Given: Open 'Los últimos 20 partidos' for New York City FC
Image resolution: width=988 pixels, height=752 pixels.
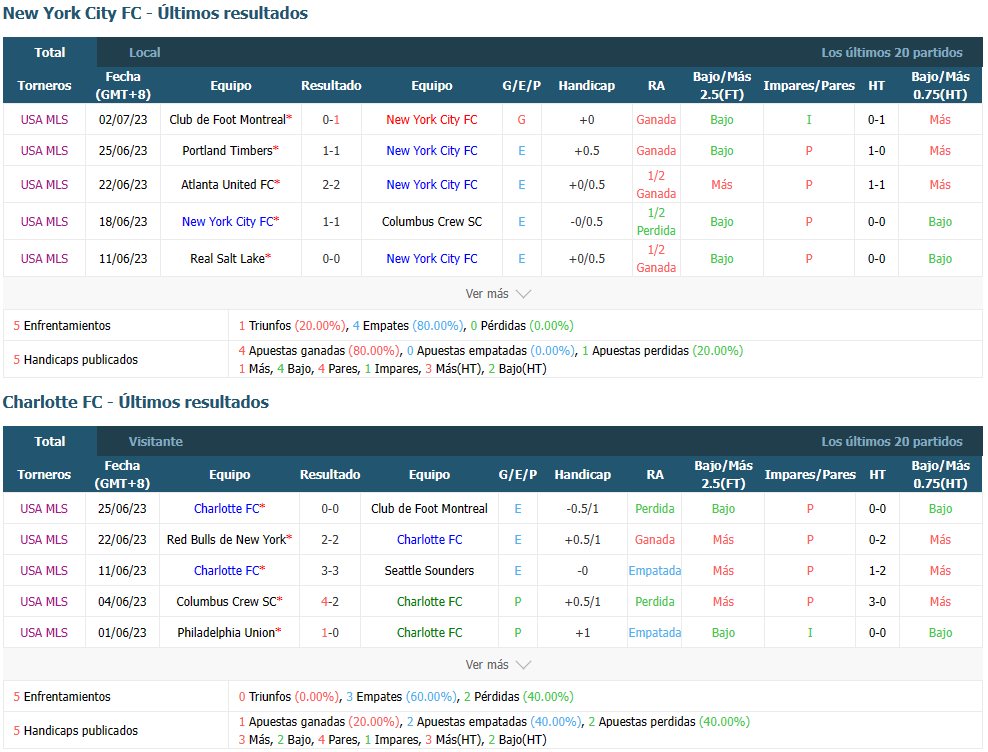Looking at the screenshot, I should [892, 52].
